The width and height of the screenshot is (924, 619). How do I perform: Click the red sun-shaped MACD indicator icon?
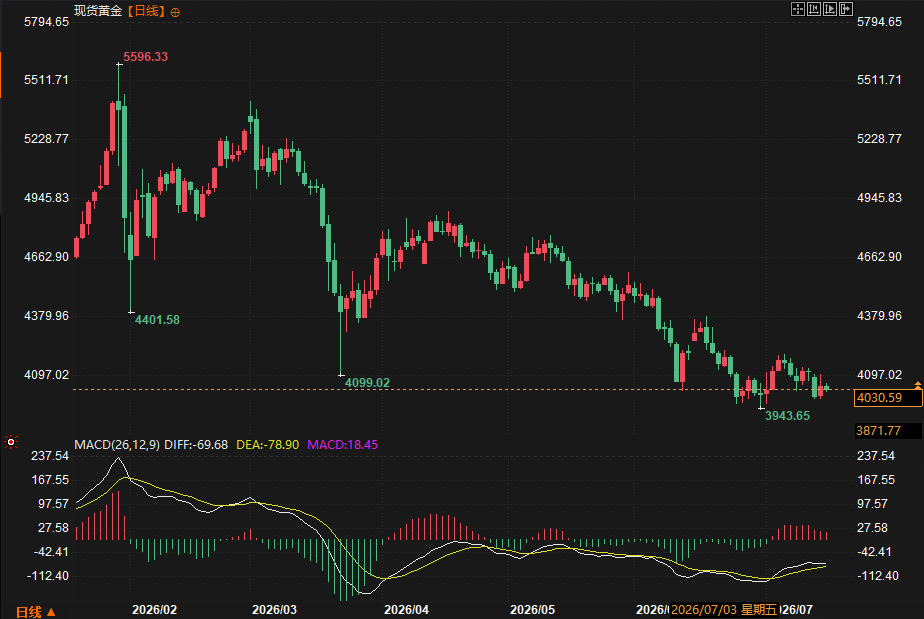point(11,442)
